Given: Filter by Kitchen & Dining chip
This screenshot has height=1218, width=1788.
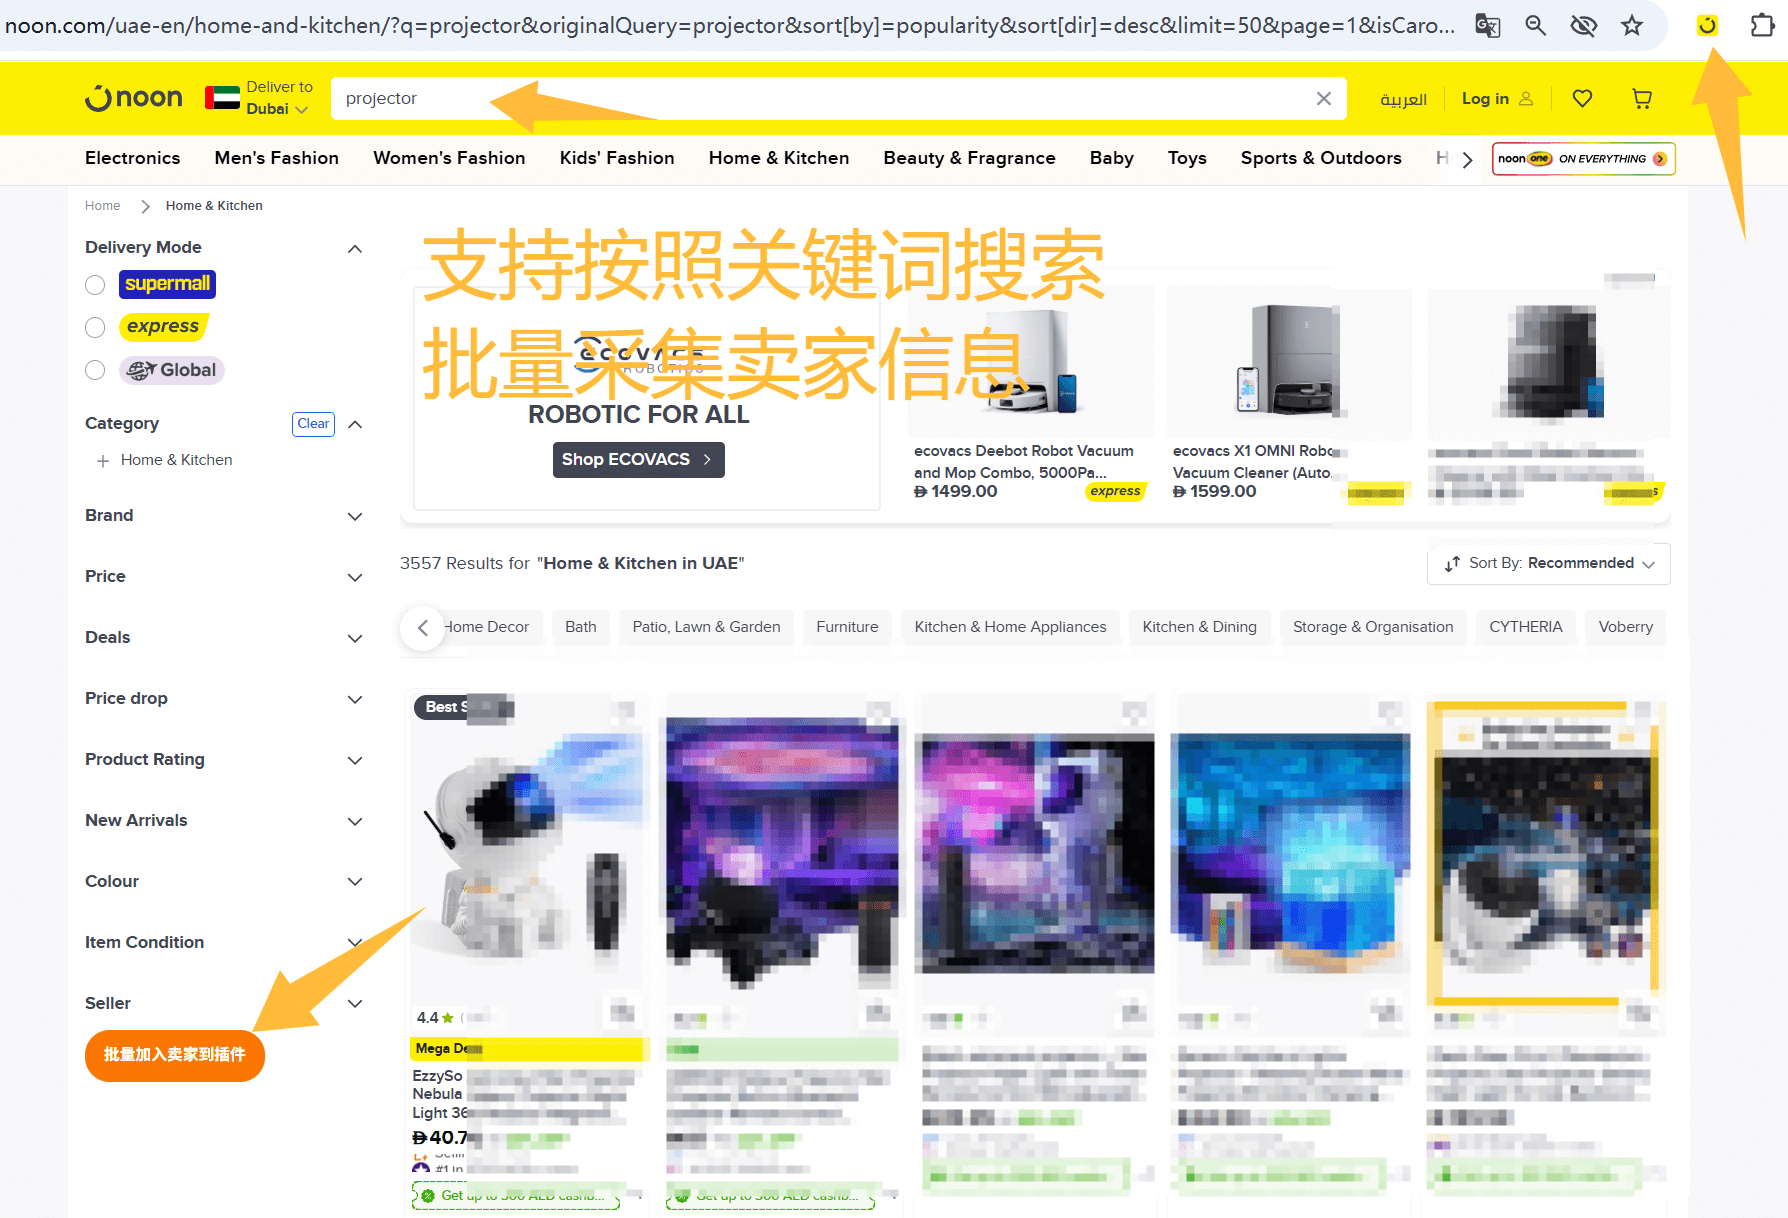Looking at the screenshot, I should click(1199, 627).
